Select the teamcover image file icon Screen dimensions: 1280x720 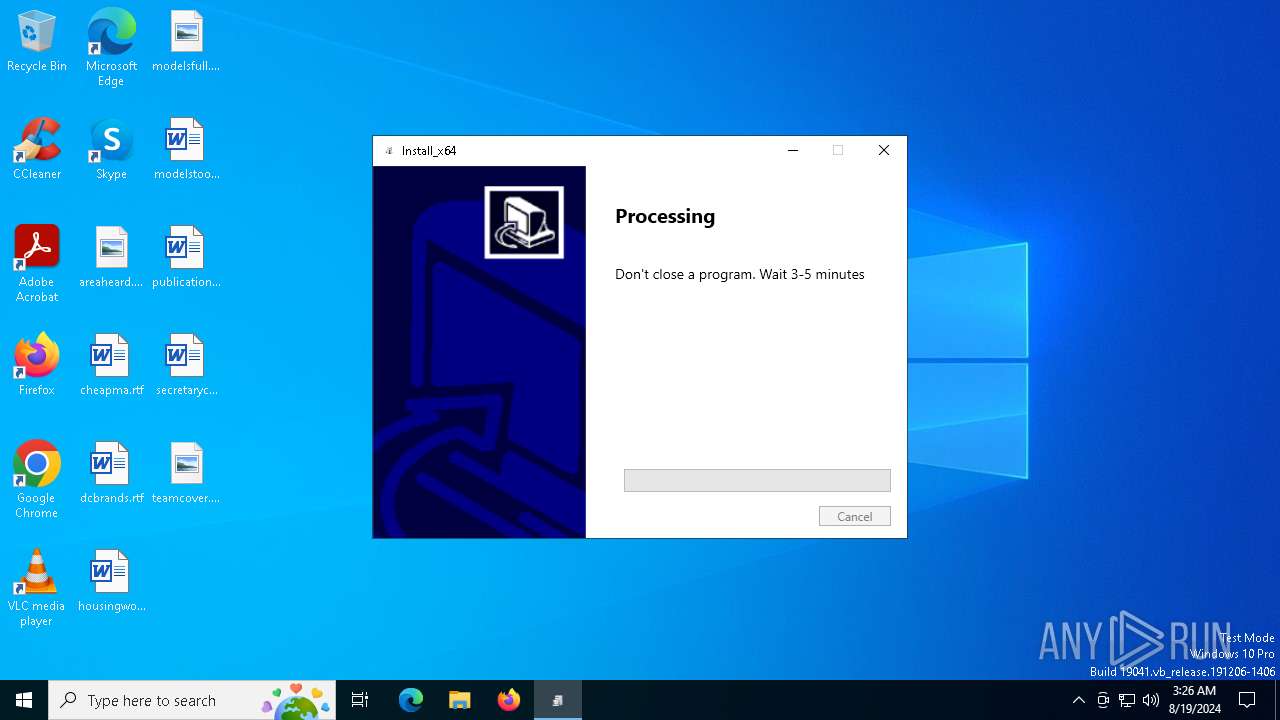(186, 474)
